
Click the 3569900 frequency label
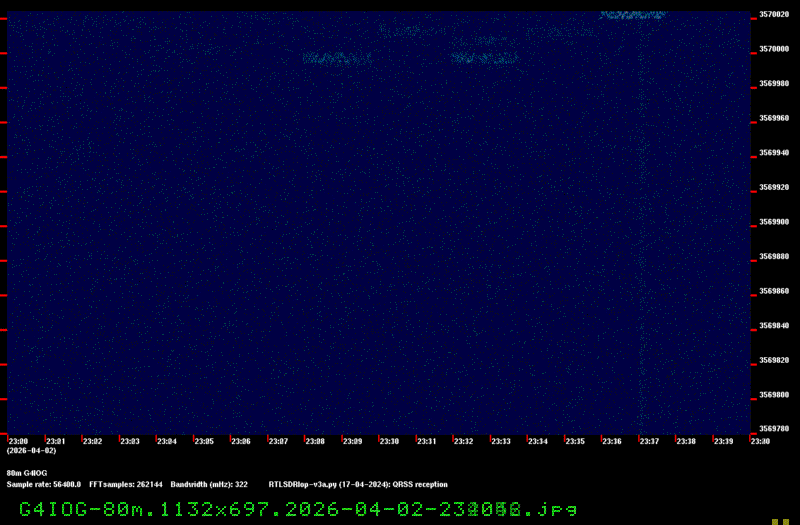point(774,222)
